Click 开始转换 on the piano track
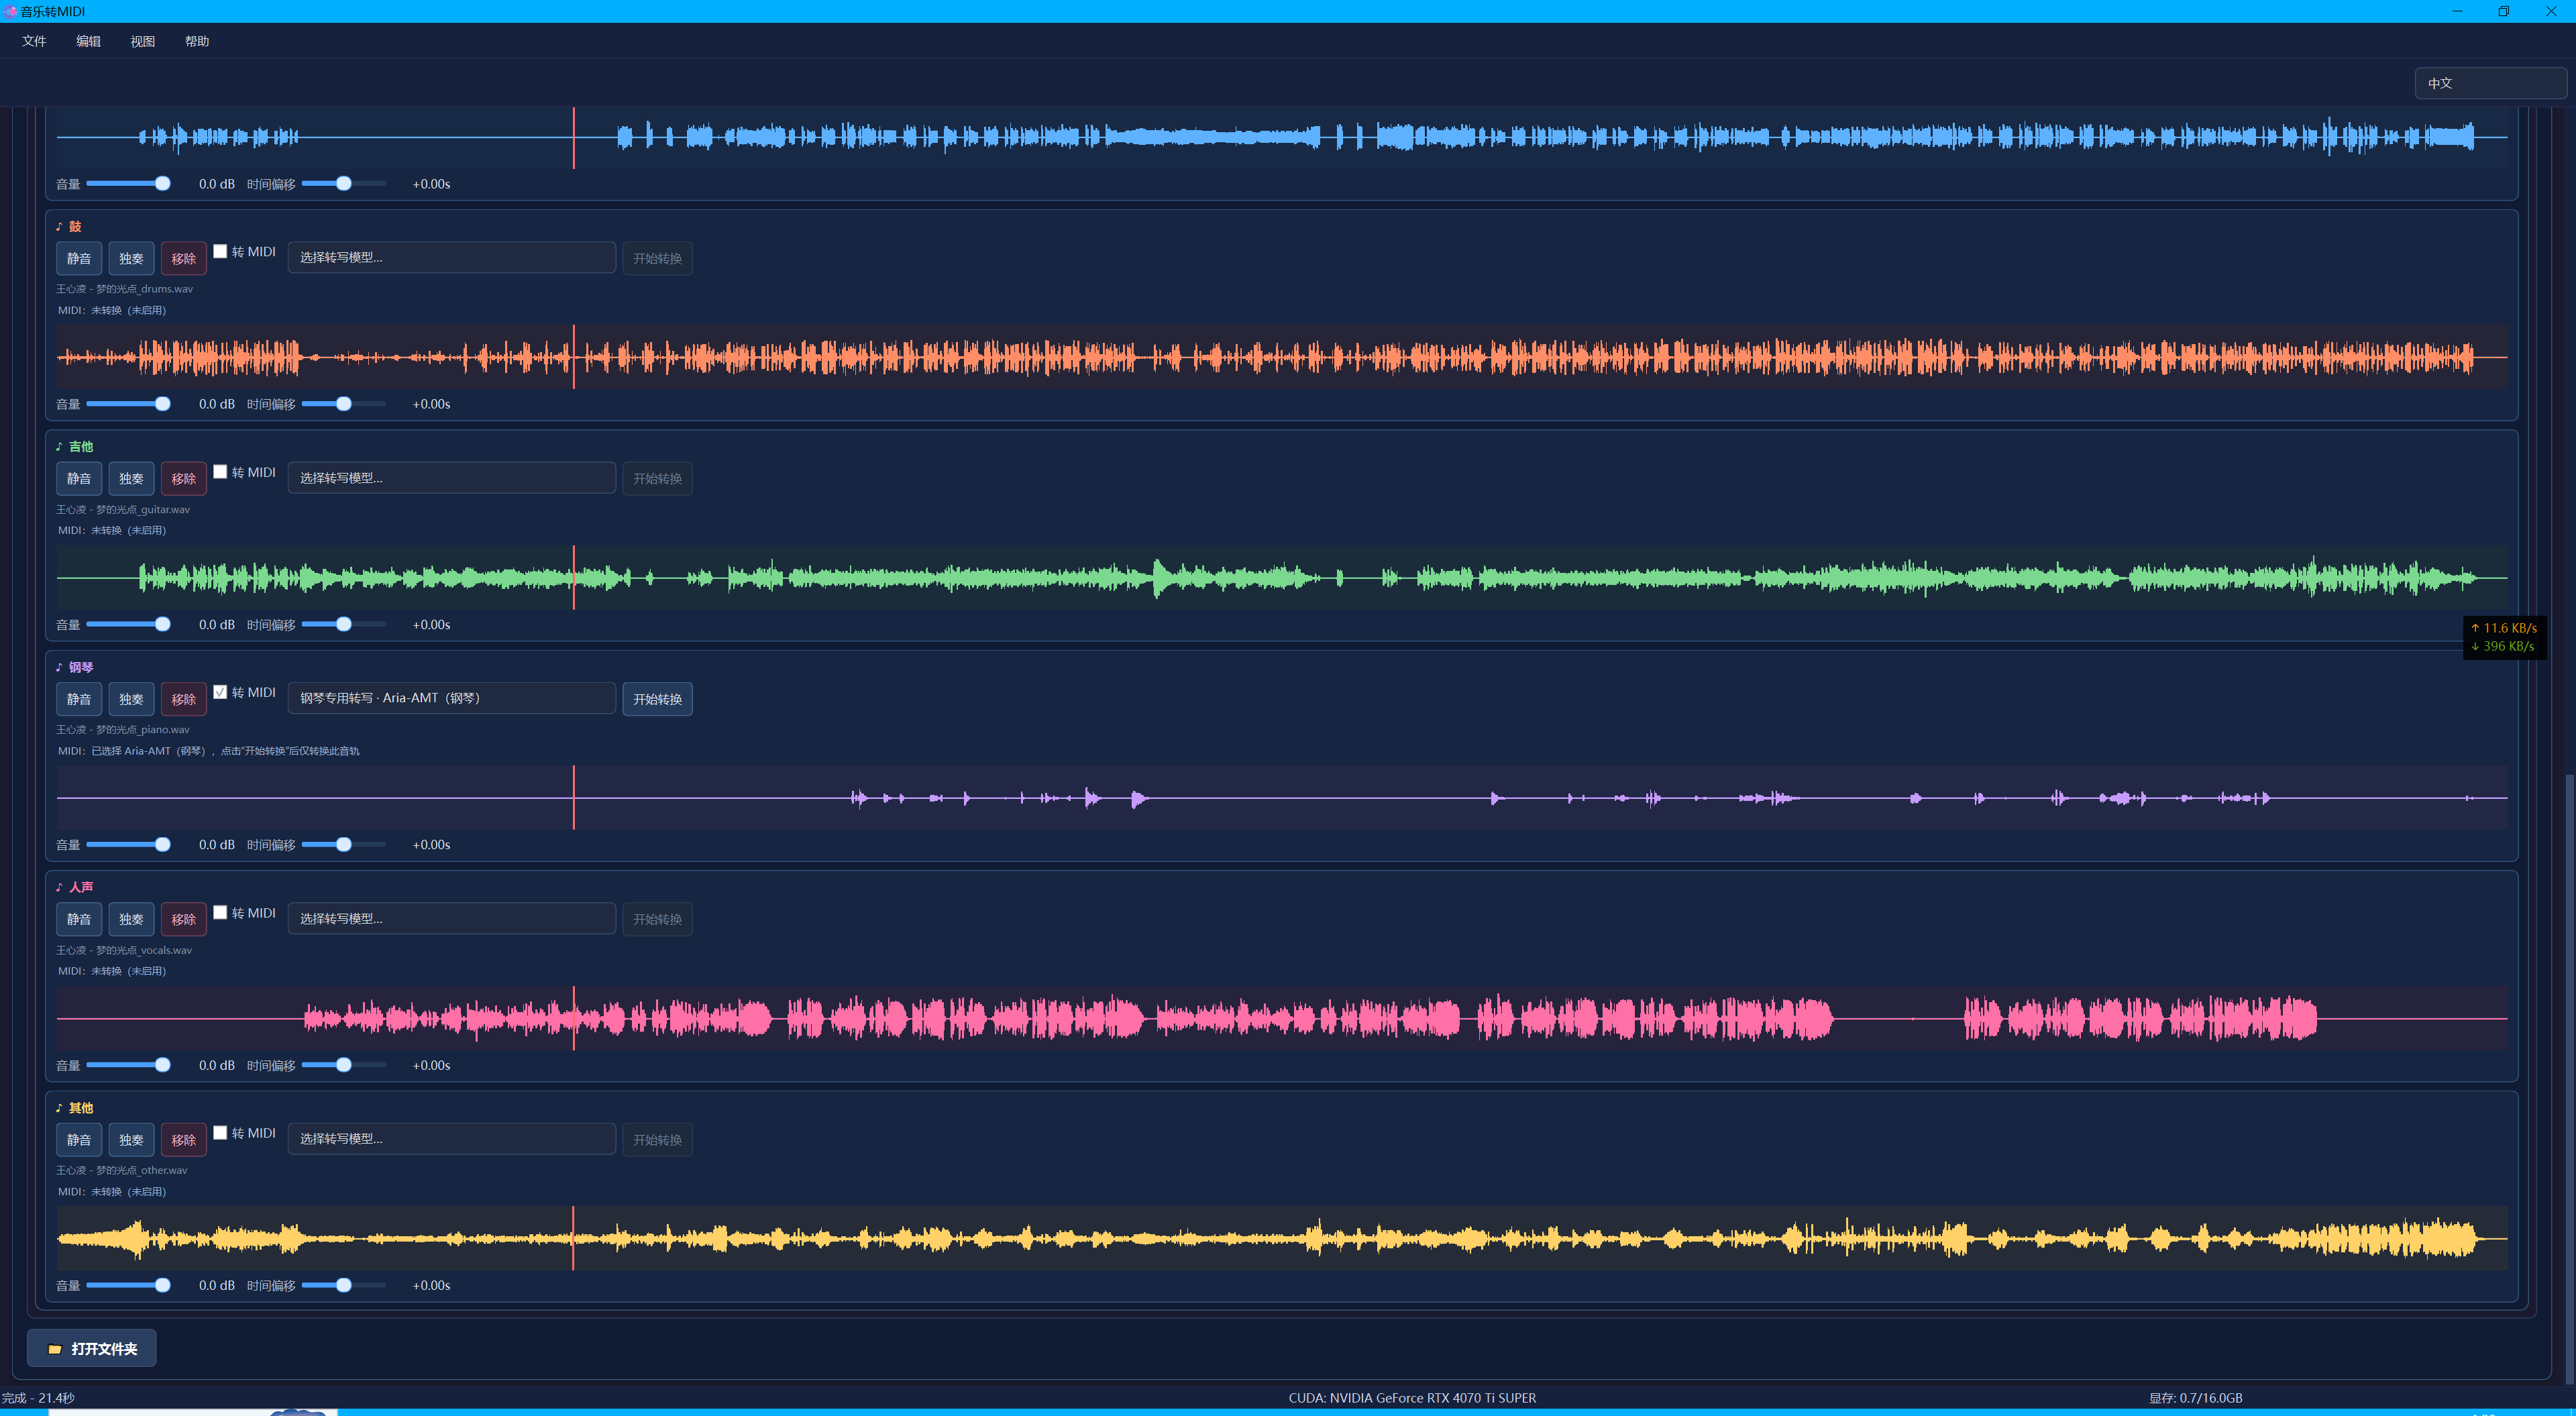This screenshot has width=2576, height=1416. (x=657, y=699)
